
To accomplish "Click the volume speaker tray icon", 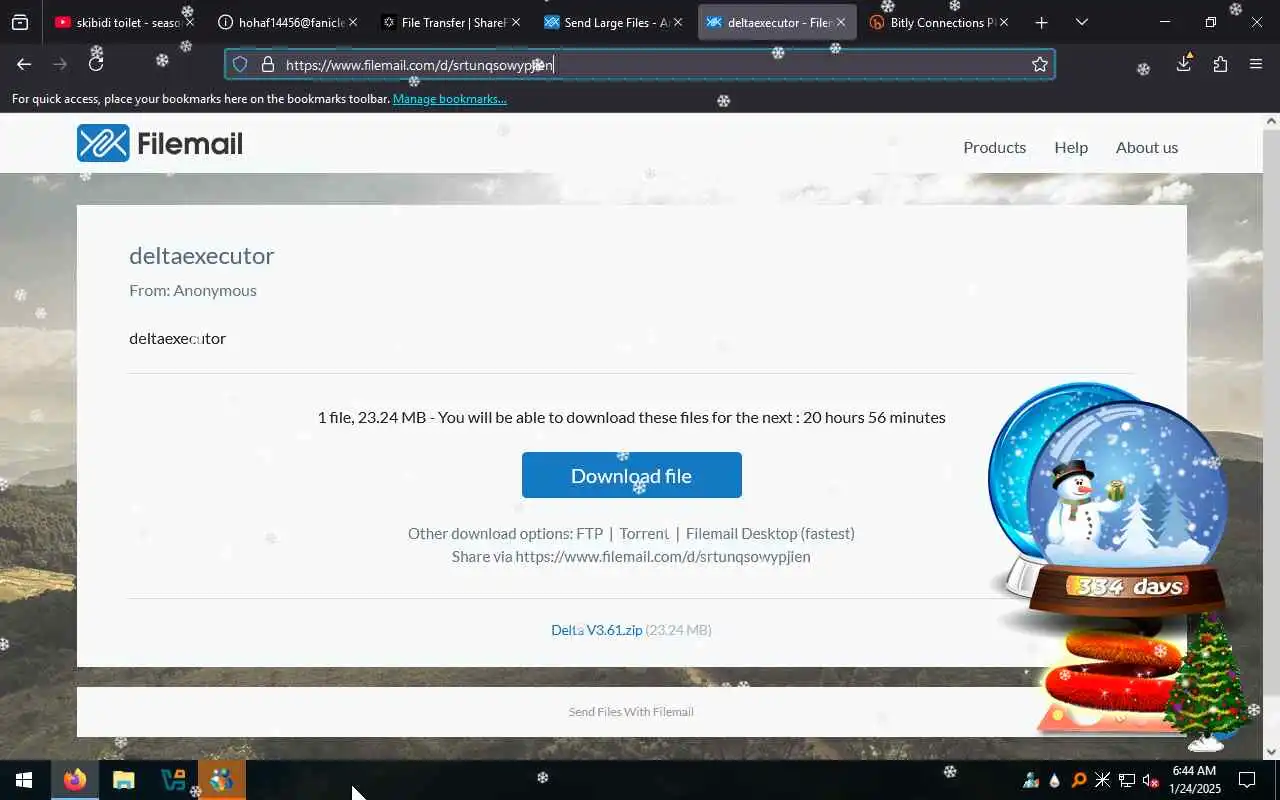I will coord(1150,780).
